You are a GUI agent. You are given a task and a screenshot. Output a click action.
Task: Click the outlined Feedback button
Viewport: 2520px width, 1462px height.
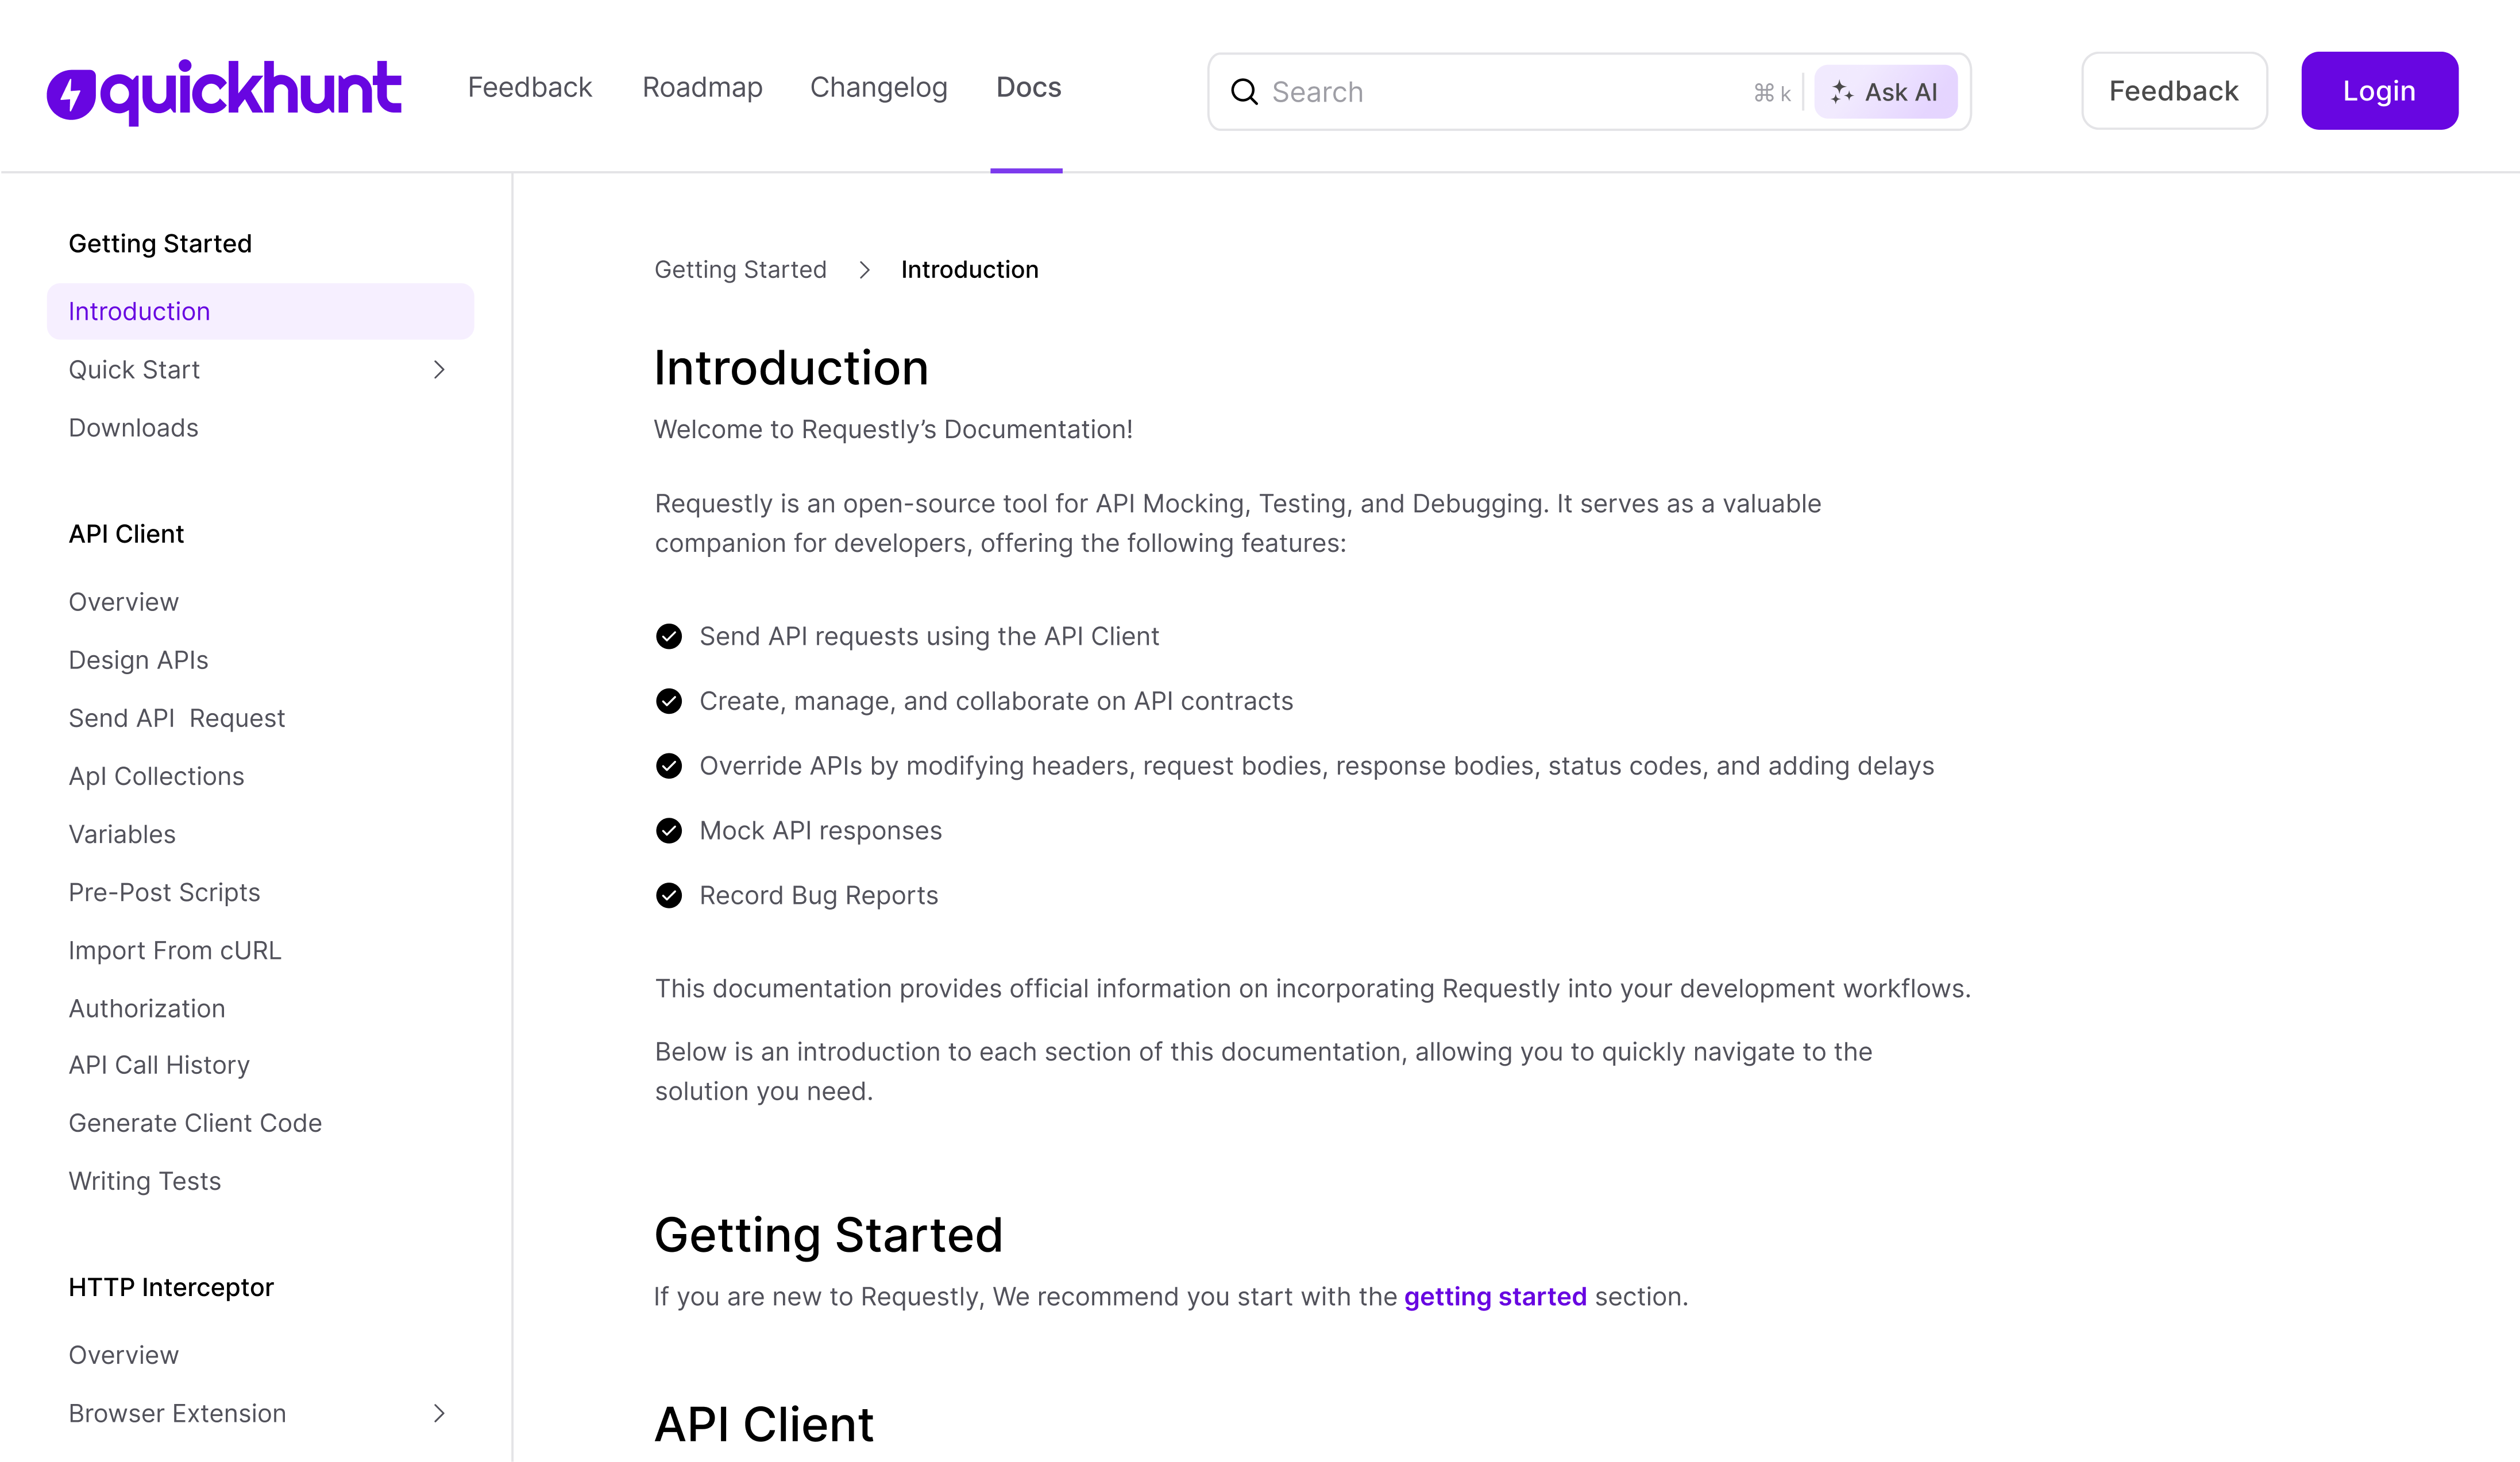tap(2174, 91)
